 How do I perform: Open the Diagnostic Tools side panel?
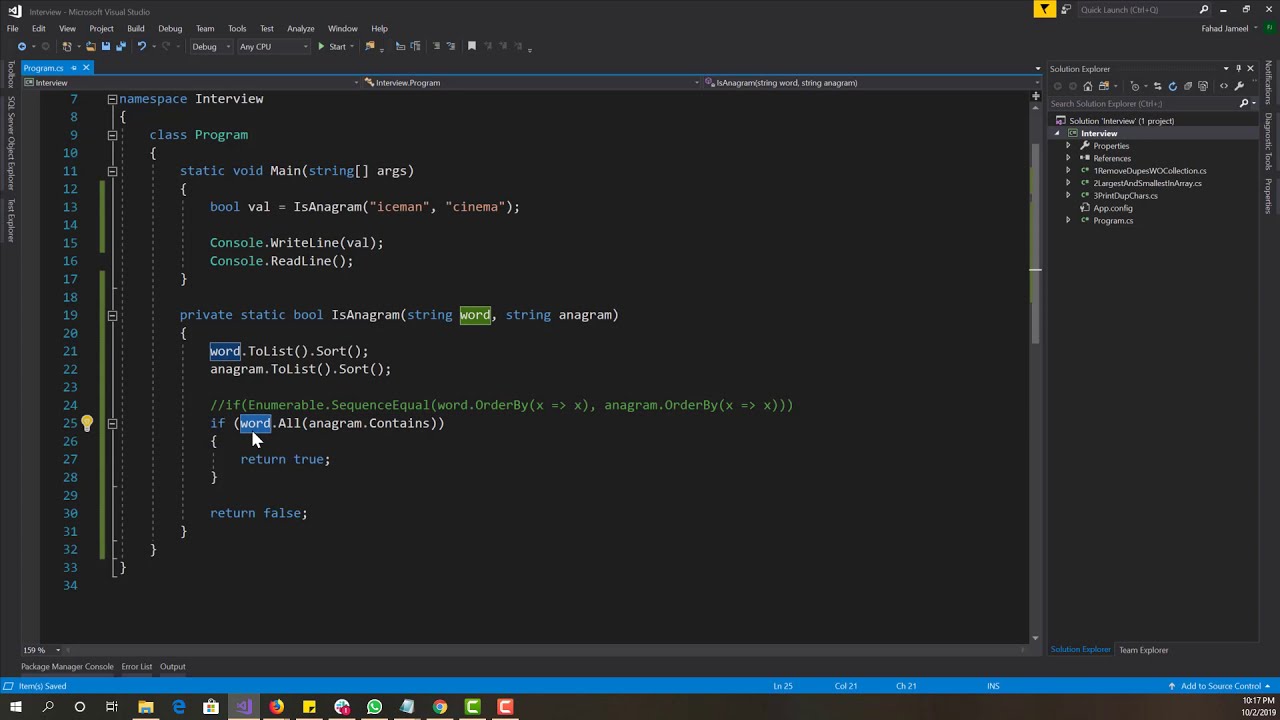[1268, 141]
